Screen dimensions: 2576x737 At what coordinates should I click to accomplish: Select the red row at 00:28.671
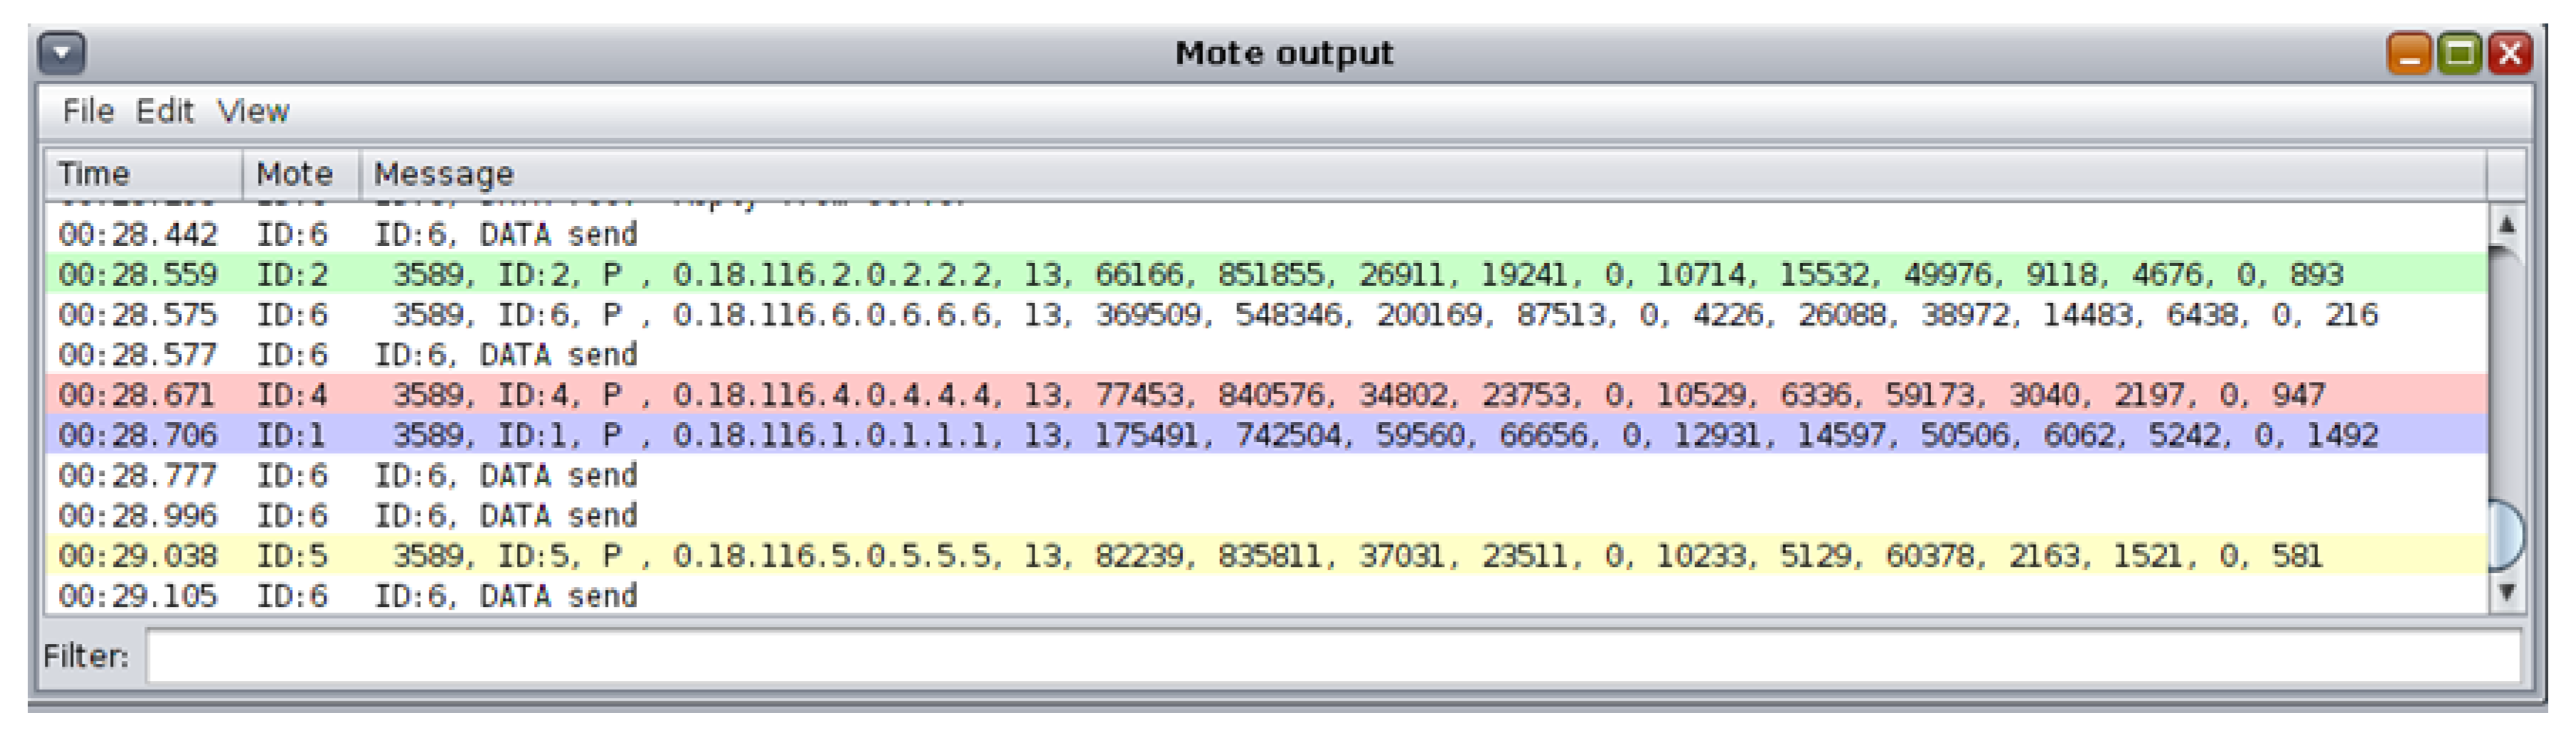[x=1266, y=395]
